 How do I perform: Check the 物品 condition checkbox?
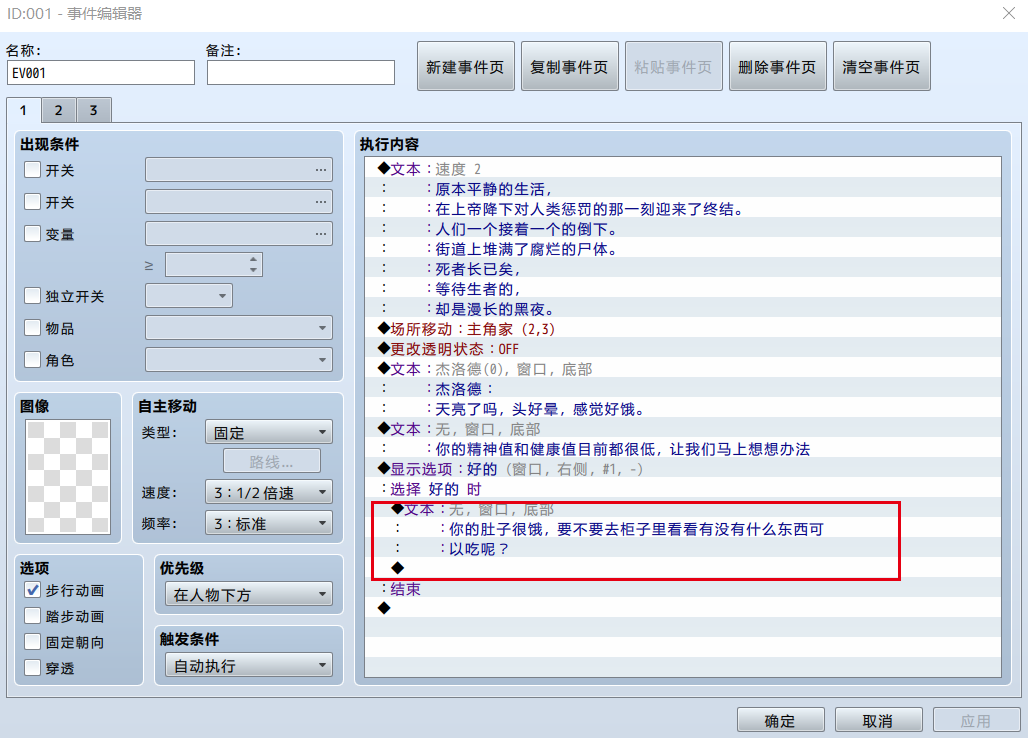(32, 327)
